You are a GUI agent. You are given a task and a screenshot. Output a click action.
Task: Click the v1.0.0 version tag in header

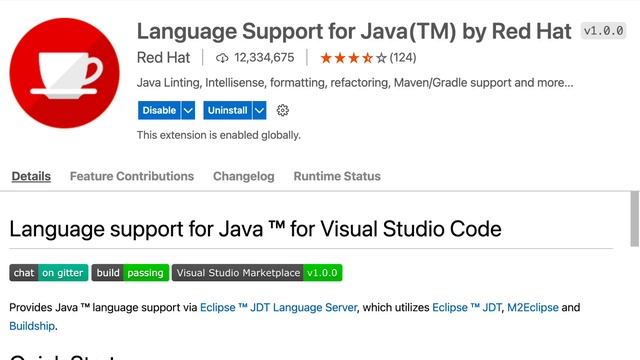(x=604, y=31)
